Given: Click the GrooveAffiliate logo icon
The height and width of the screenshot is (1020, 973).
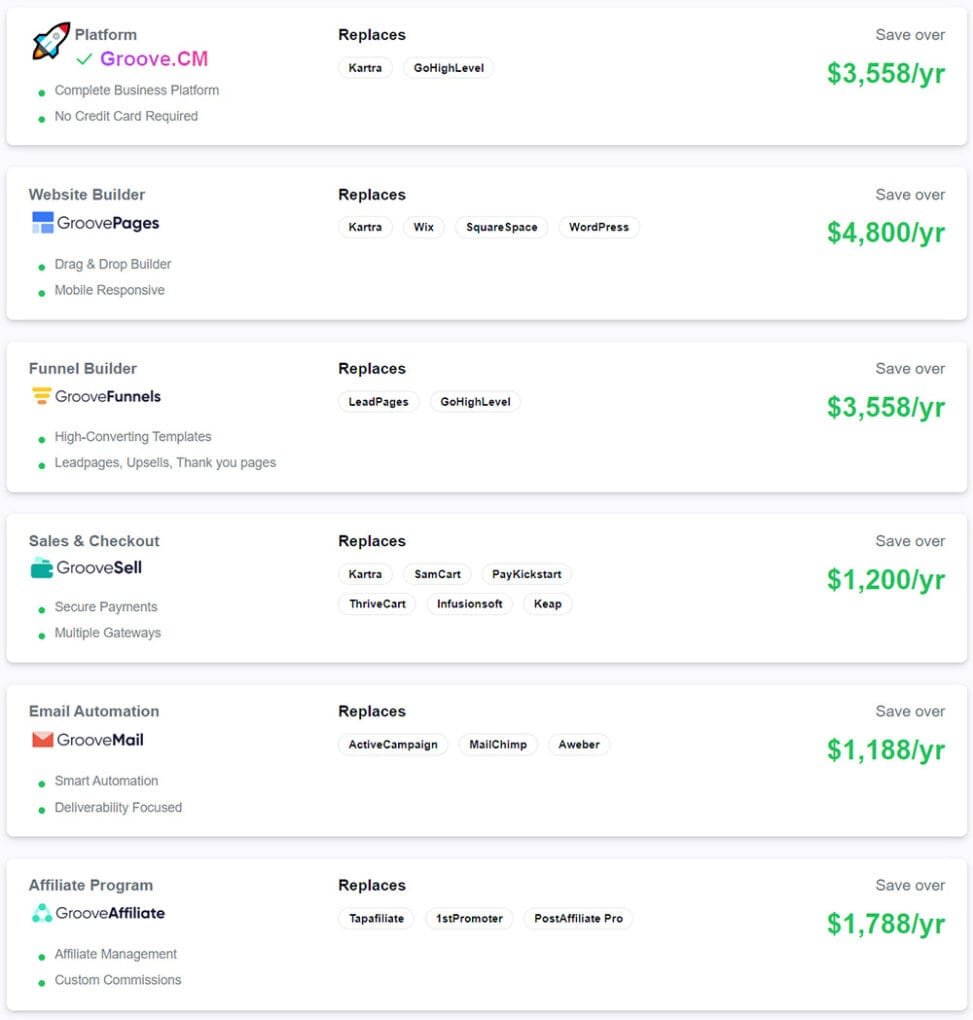Looking at the screenshot, I should coord(42,912).
